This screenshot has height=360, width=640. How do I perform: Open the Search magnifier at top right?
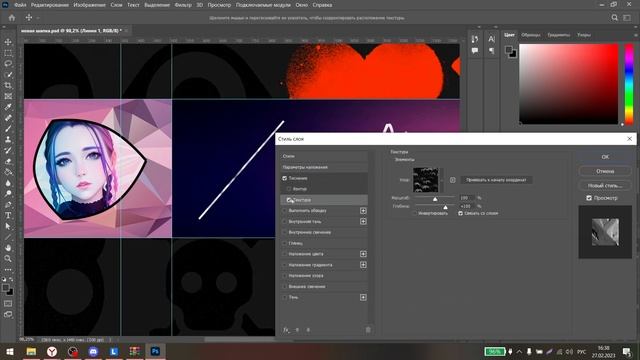tap(614, 18)
